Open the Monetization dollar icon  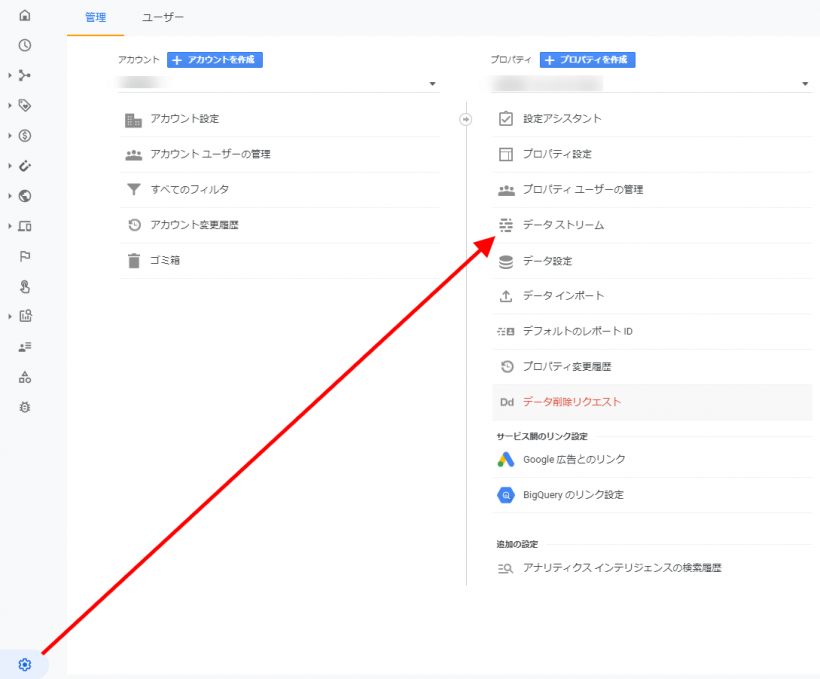24,134
